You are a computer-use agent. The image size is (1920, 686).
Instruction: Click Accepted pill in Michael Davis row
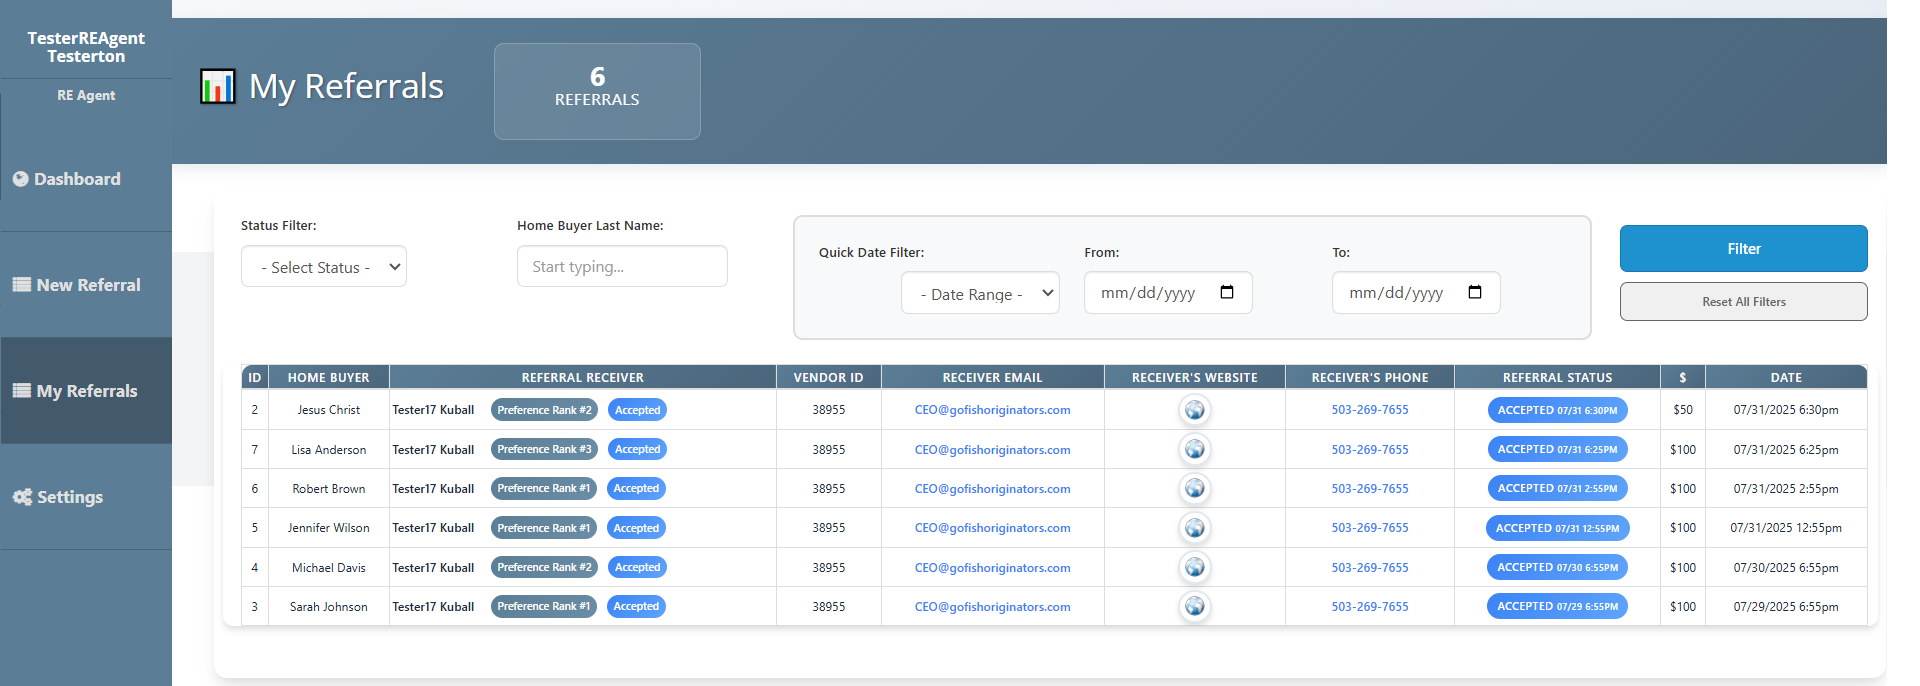[x=637, y=567]
